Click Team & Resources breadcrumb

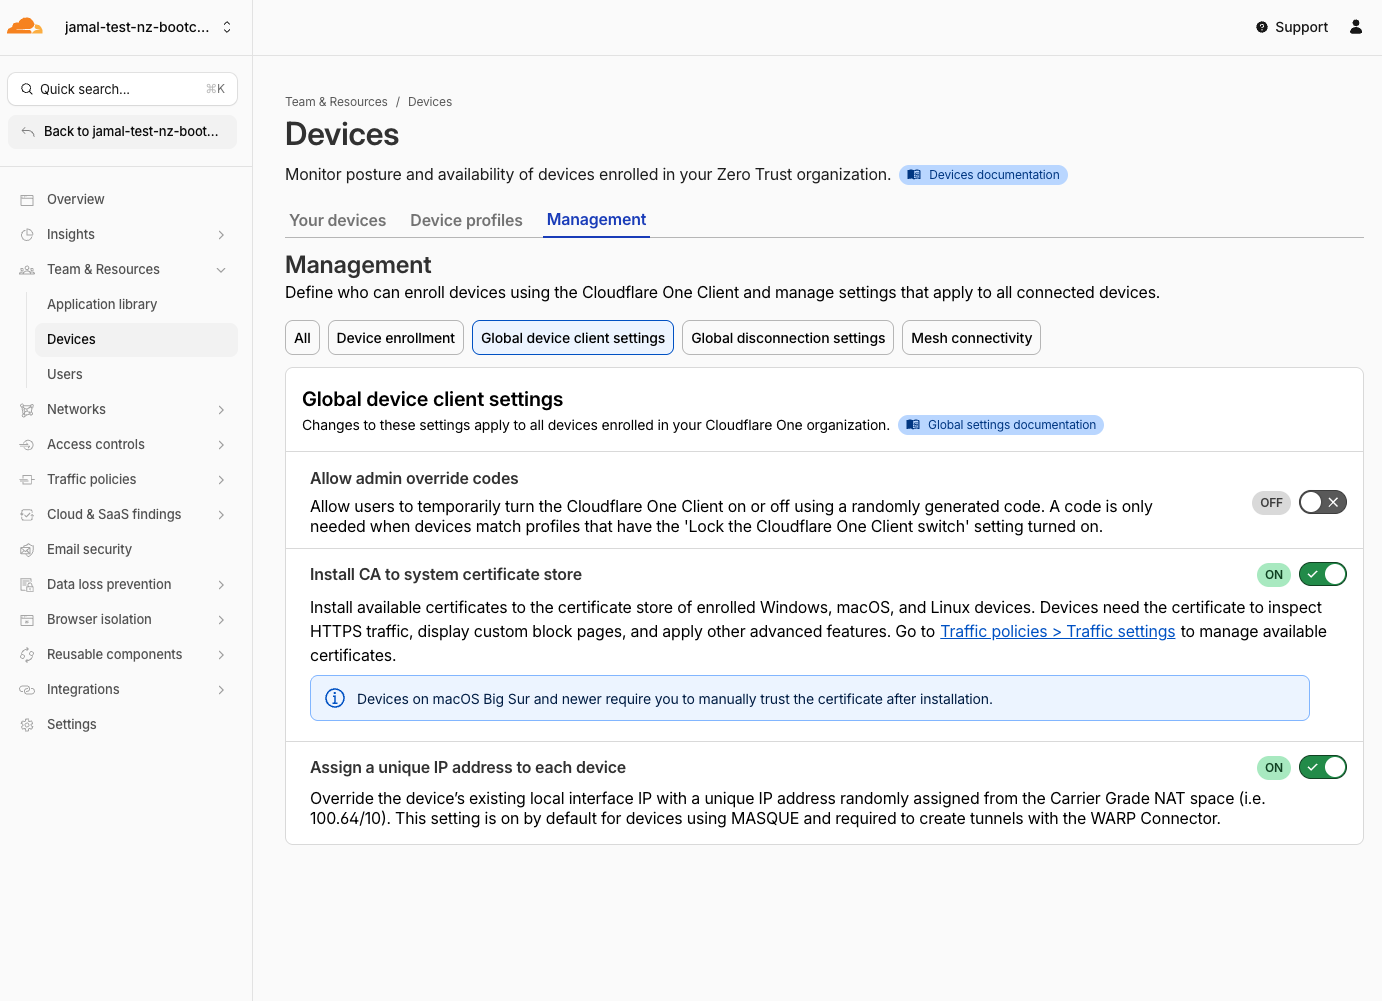[x=336, y=102]
